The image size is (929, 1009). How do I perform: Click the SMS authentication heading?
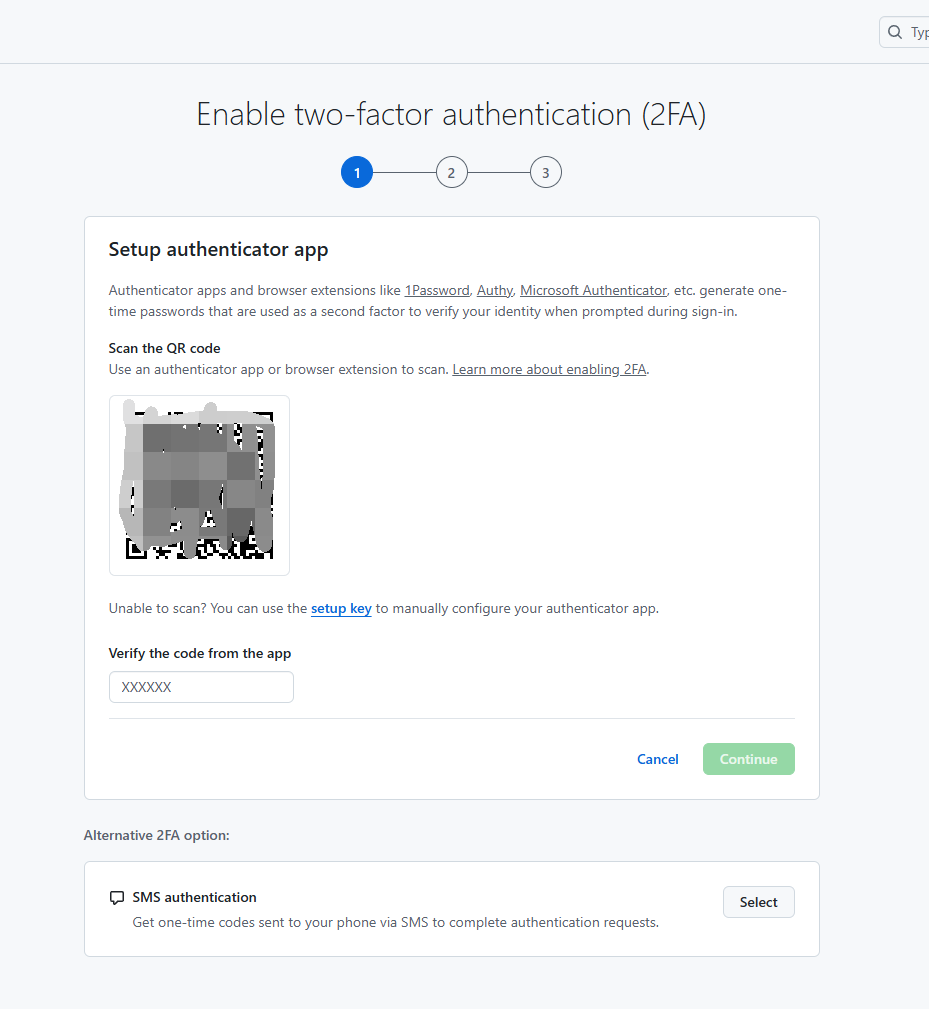(x=194, y=897)
